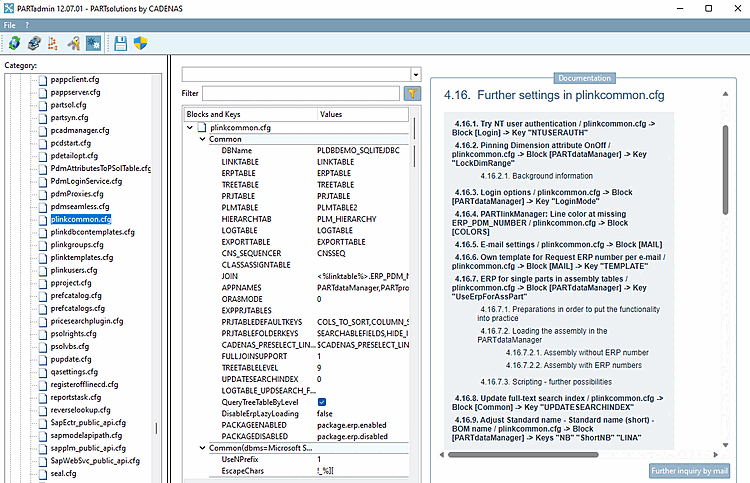Click the keys rights management toolbar icon
This screenshot has height=483, width=750.
click(72, 43)
